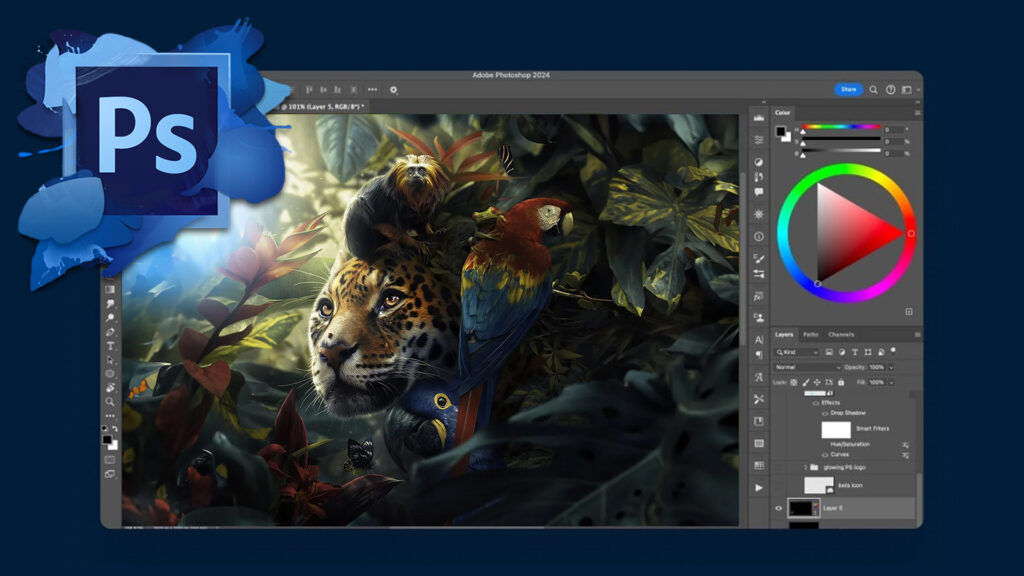
Task: Toggle lock transparent pixels icon
Action: tap(793, 382)
